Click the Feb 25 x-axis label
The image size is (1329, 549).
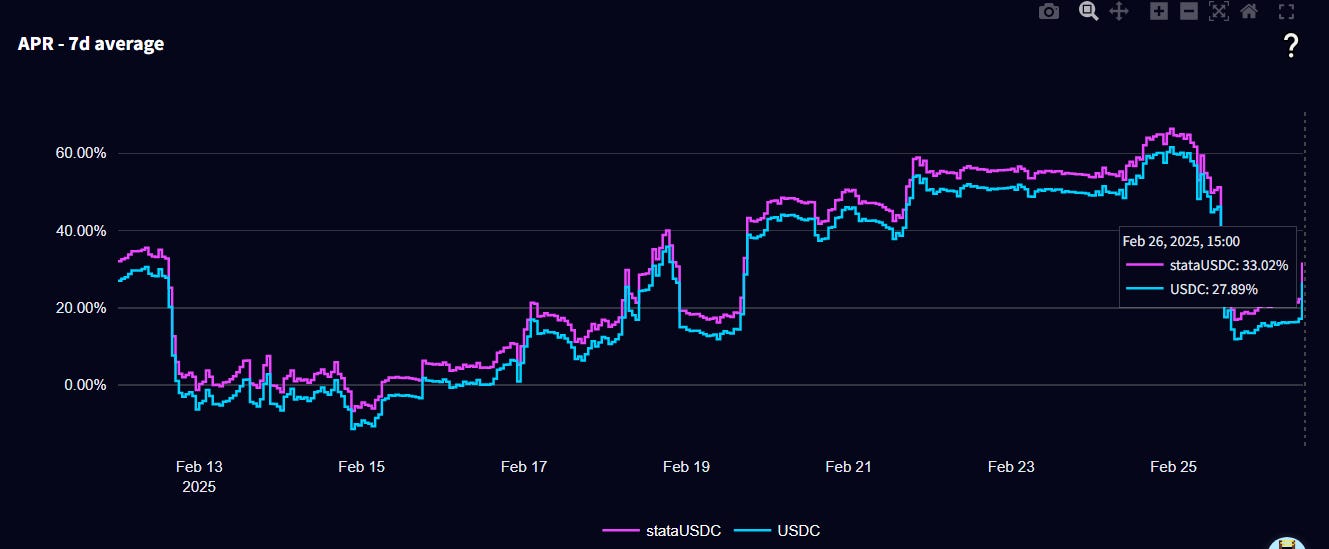pyautogui.click(x=1174, y=467)
